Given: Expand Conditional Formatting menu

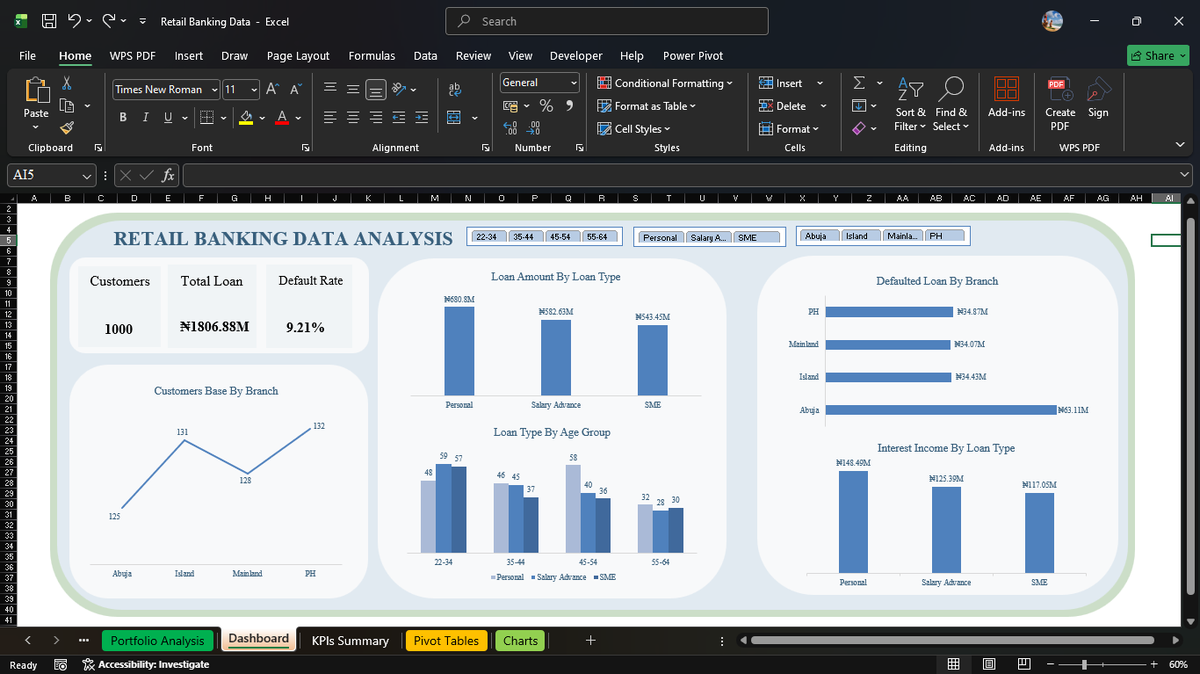Looking at the screenshot, I should click(x=665, y=83).
